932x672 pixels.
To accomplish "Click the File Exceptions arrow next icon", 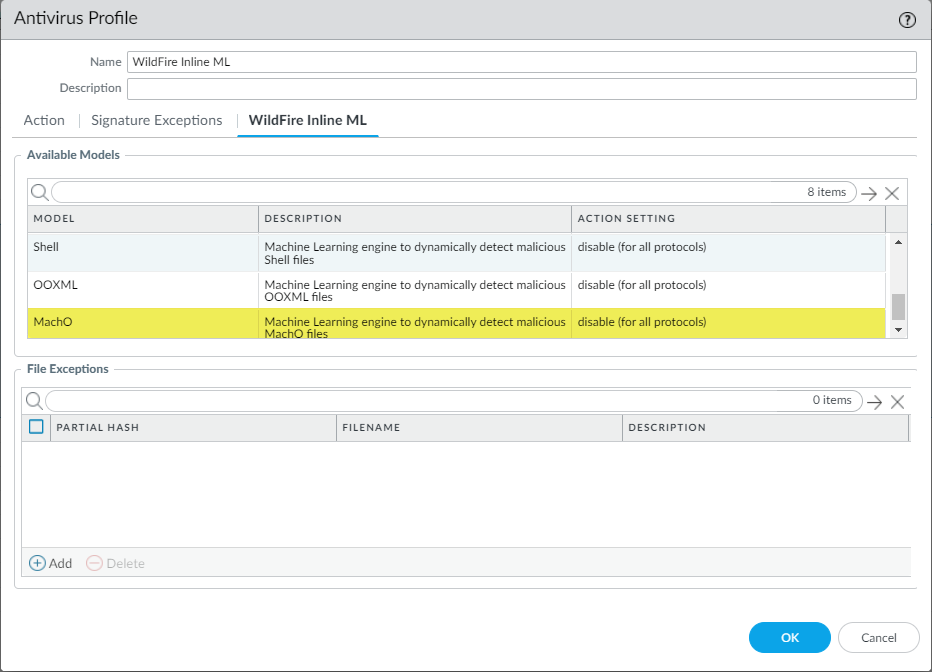I will [x=874, y=401].
